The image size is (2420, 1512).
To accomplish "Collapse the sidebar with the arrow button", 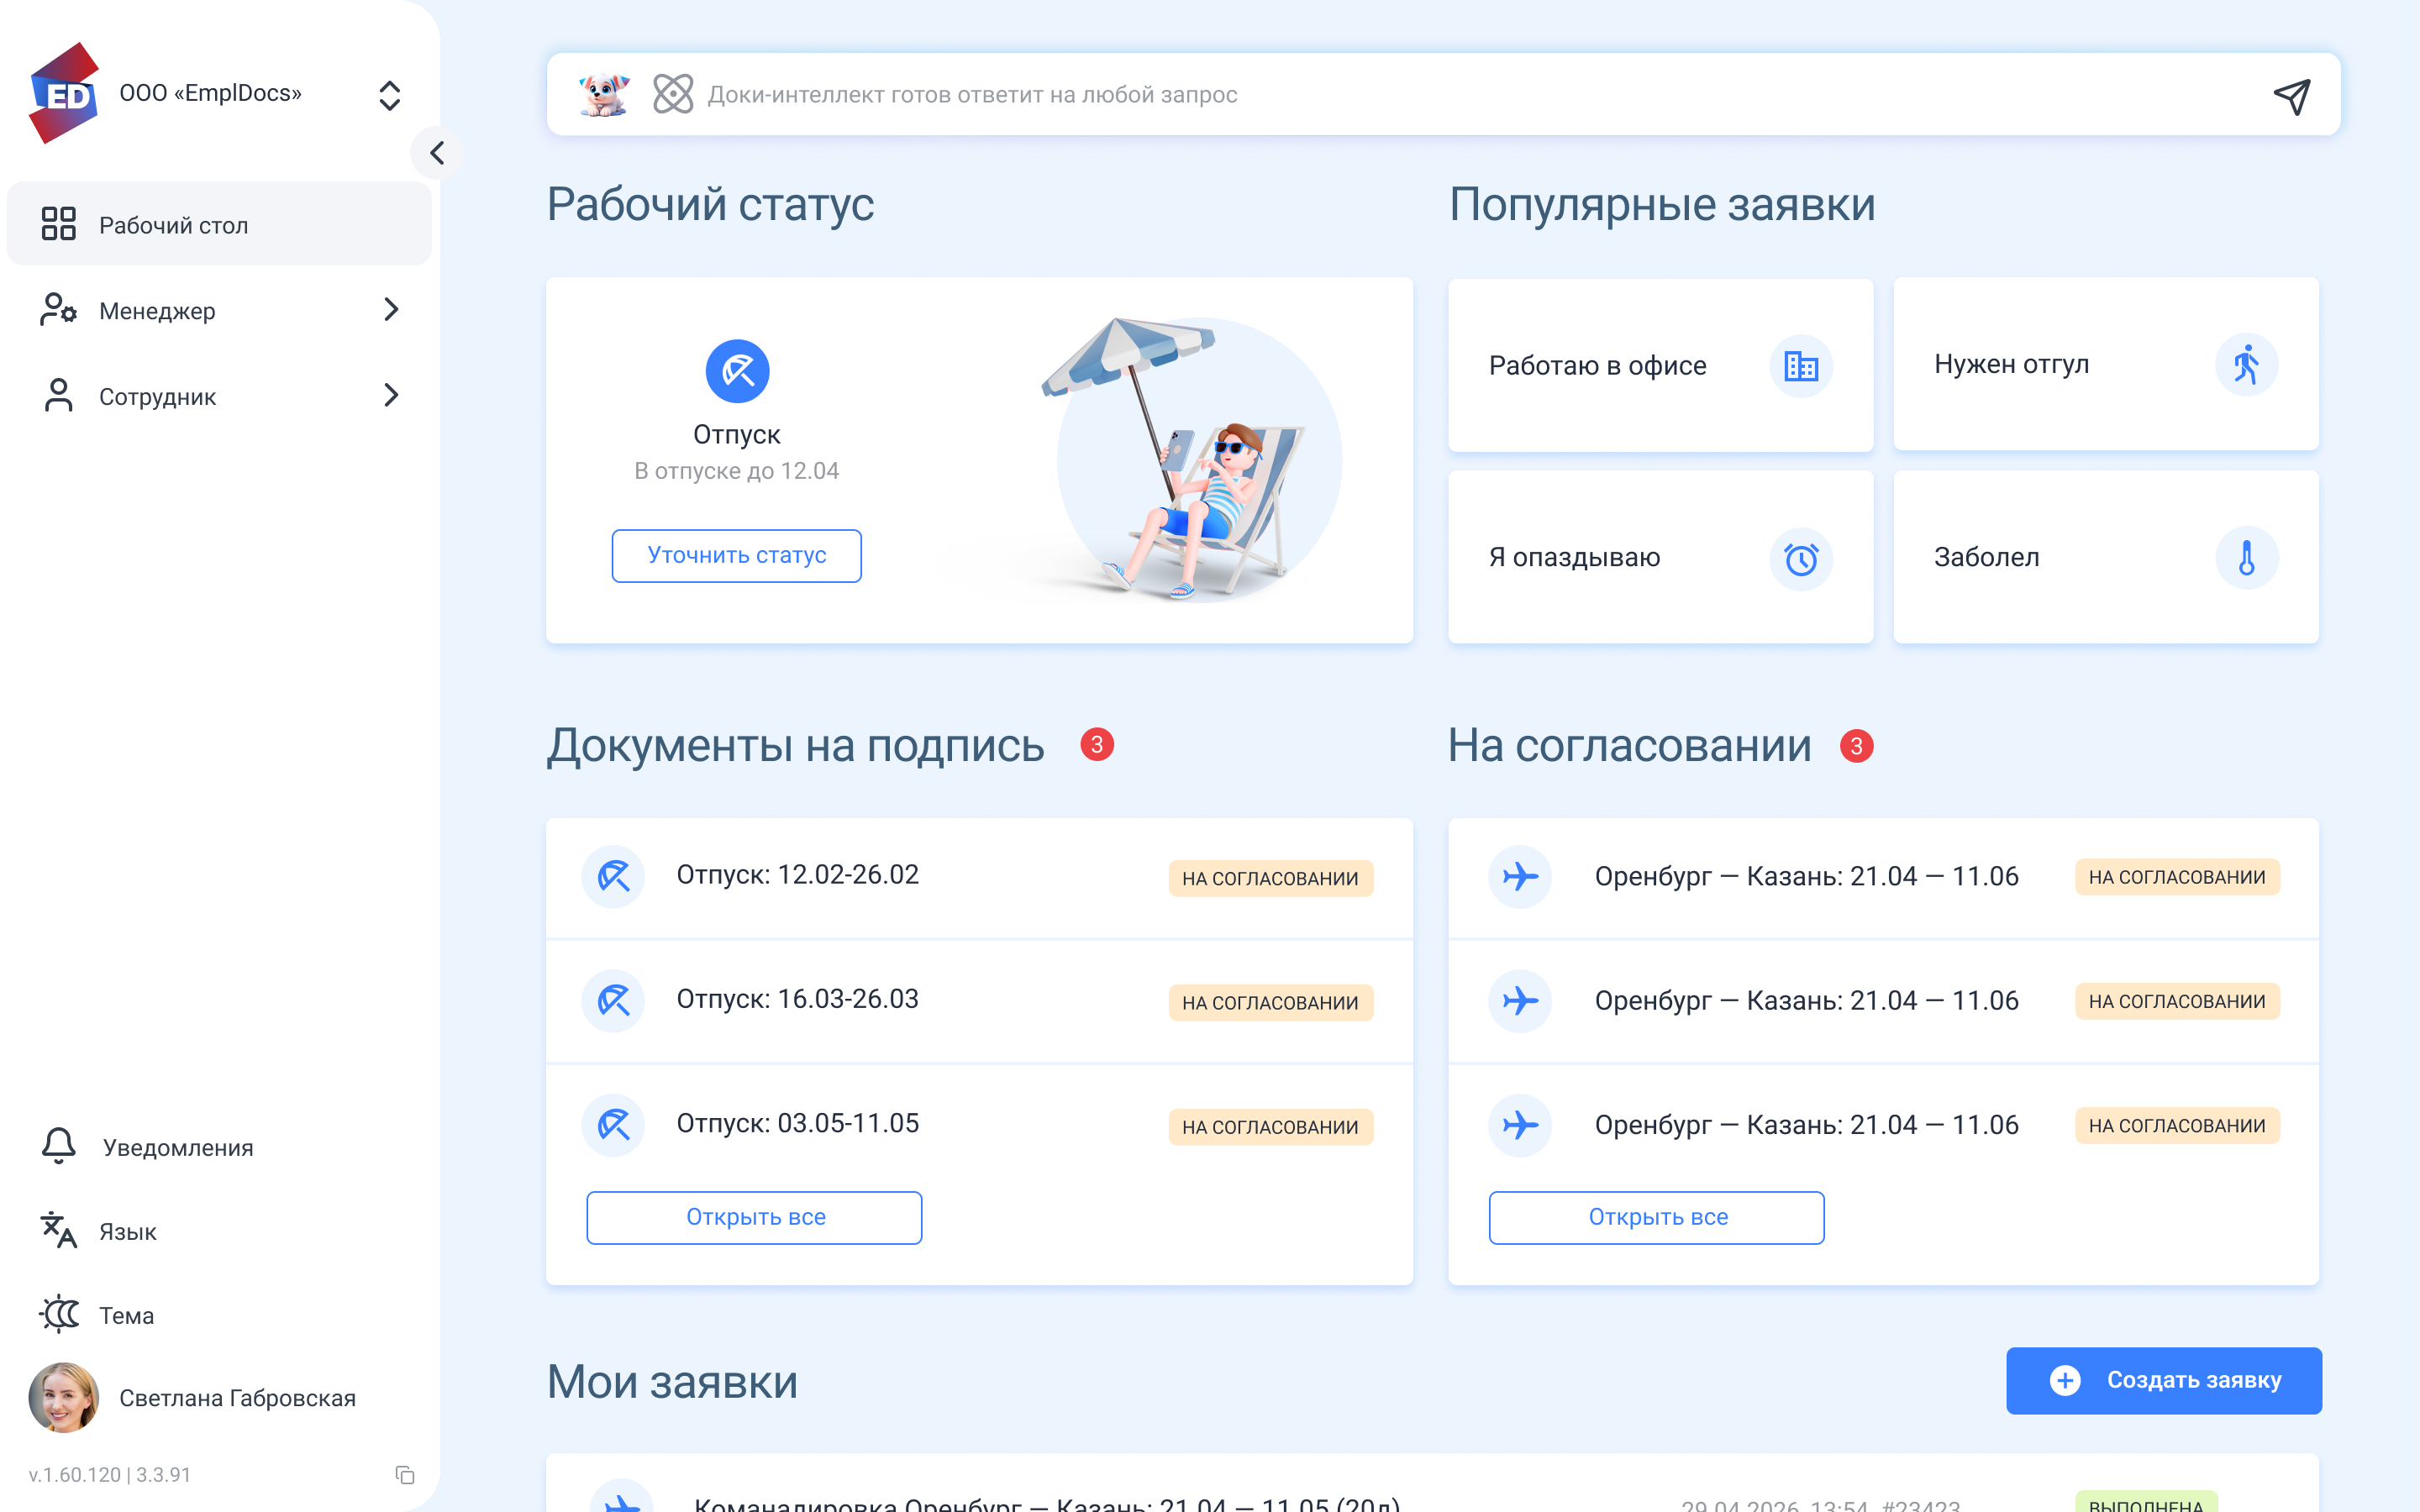I will coord(437,153).
